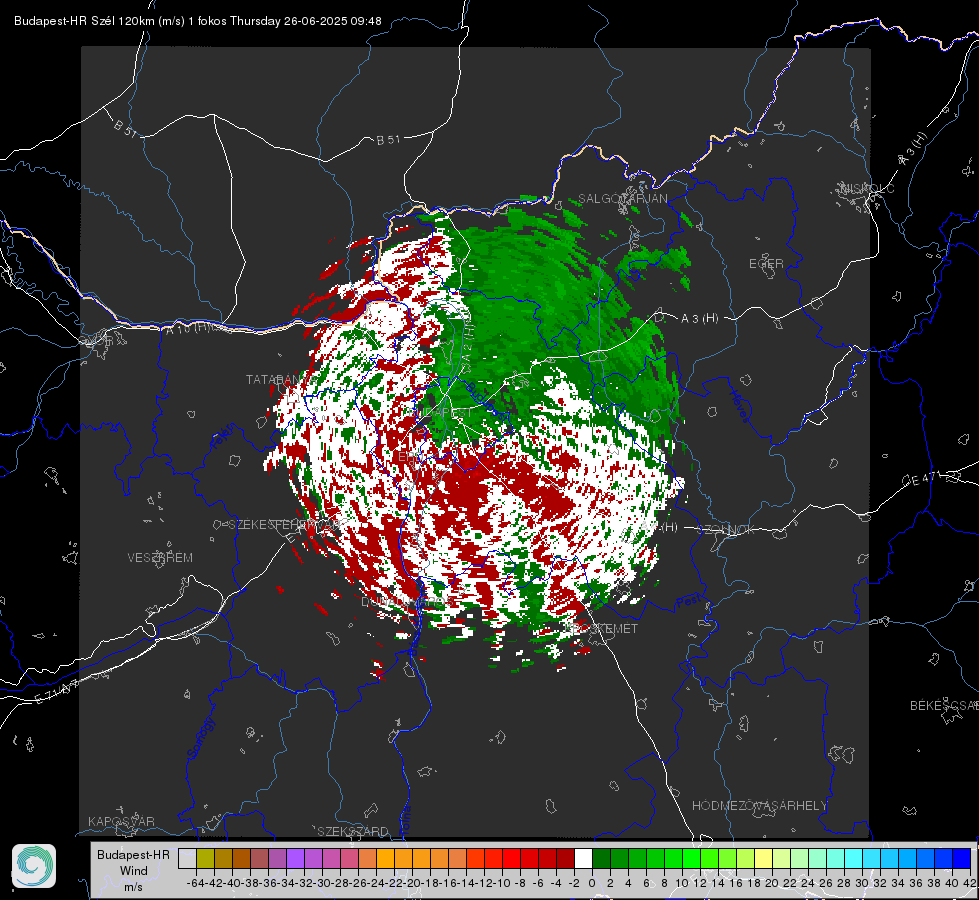Select the Heves county label
The width and height of the screenshot is (979, 900).
coord(739,406)
